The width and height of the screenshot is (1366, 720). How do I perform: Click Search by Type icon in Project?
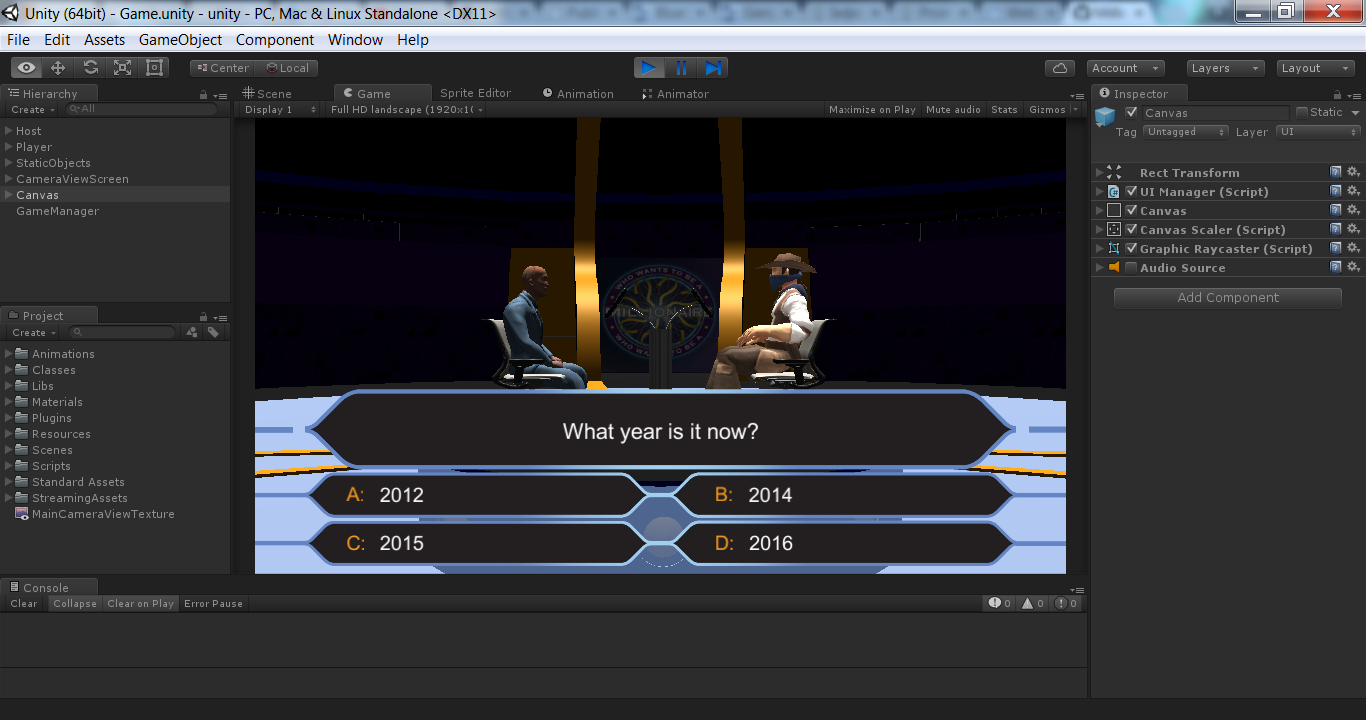[192, 333]
